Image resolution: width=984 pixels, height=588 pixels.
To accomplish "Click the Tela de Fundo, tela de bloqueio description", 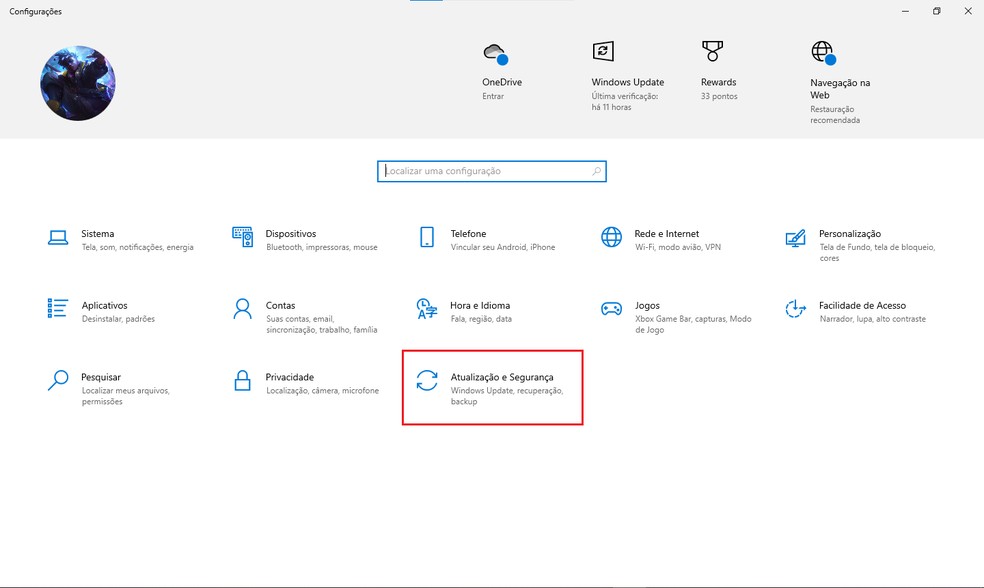I will pos(877,252).
